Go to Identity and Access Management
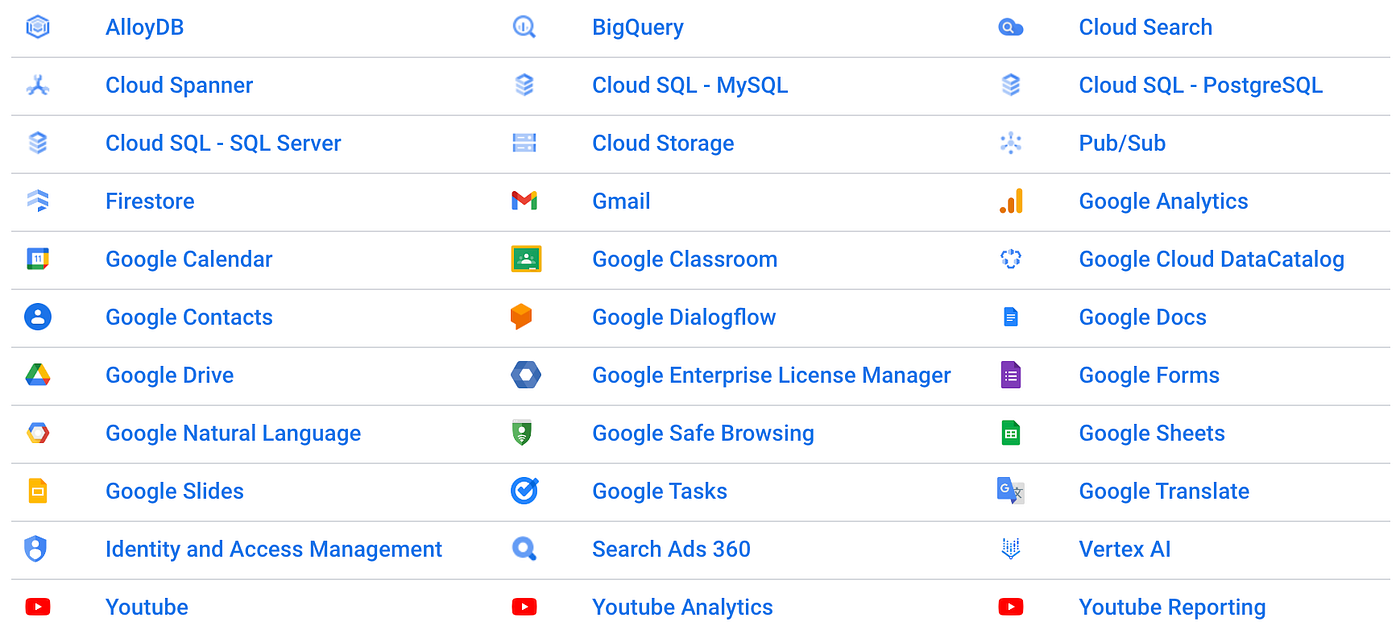1400x635 pixels. pyautogui.click(x=273, y=549)
